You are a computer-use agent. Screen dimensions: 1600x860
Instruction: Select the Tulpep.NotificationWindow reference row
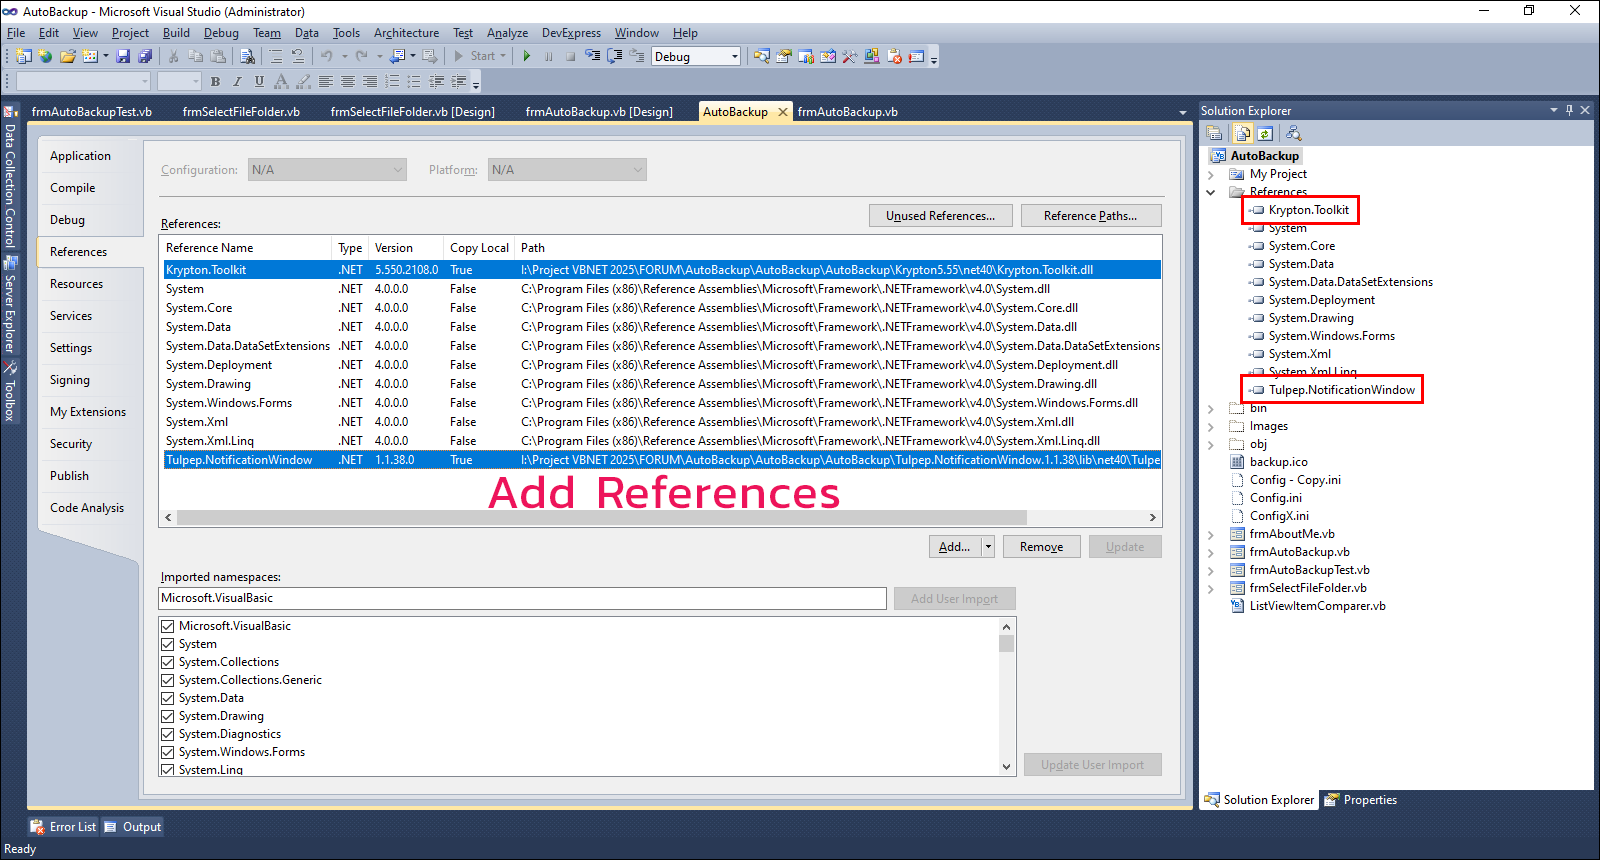pos(239,460)
